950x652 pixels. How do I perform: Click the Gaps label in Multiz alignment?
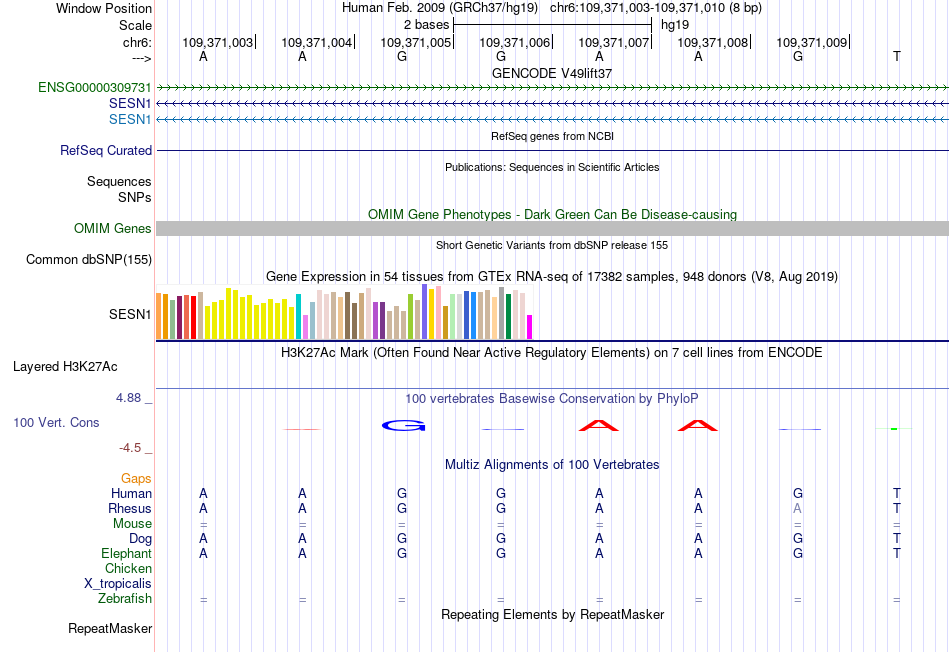136,479
